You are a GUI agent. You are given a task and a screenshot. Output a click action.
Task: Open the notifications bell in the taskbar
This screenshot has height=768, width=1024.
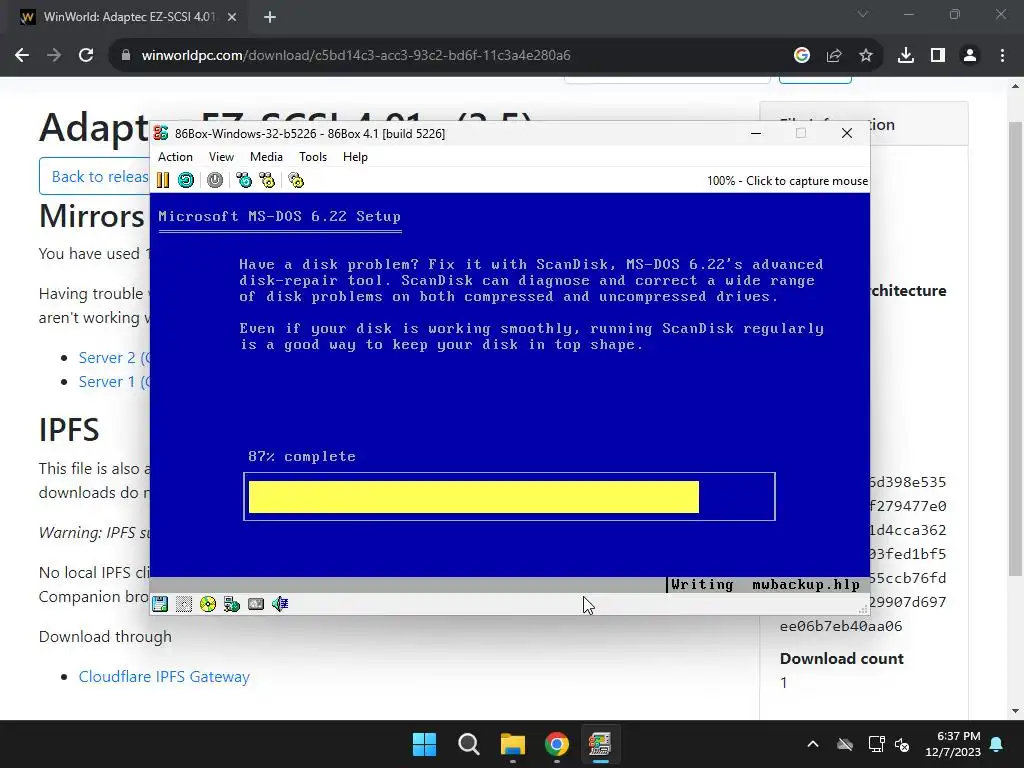point(997,744)
